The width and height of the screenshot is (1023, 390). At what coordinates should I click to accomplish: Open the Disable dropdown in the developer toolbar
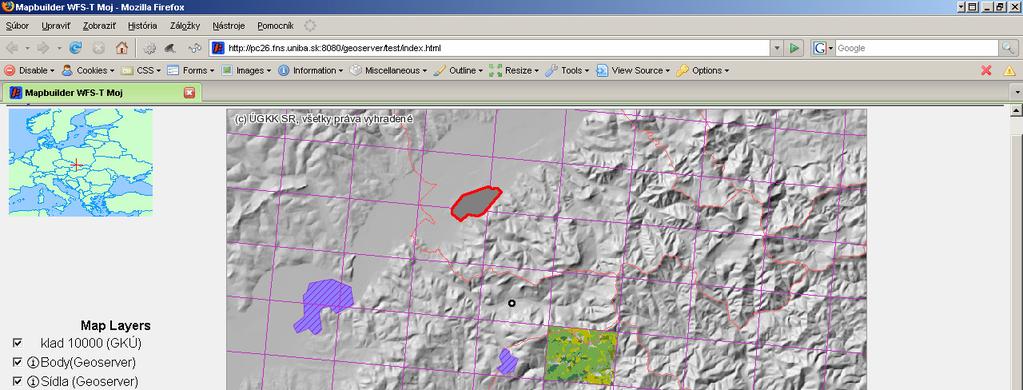[x=30, y=70]
